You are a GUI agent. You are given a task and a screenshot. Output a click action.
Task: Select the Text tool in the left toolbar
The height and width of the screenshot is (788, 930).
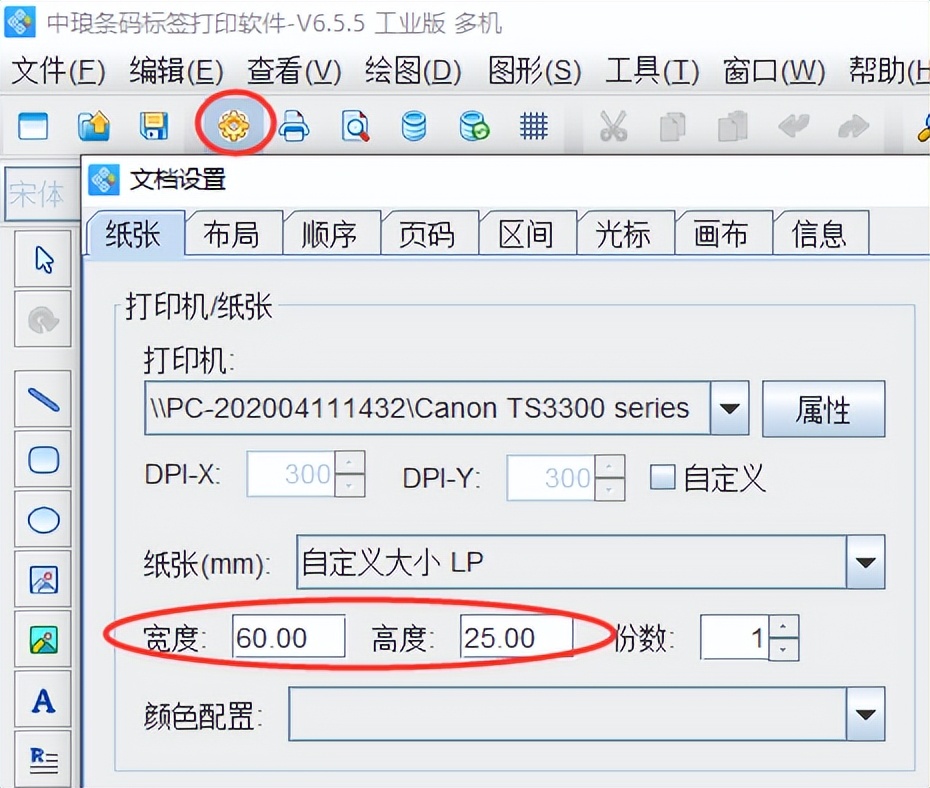pos(42,702)
